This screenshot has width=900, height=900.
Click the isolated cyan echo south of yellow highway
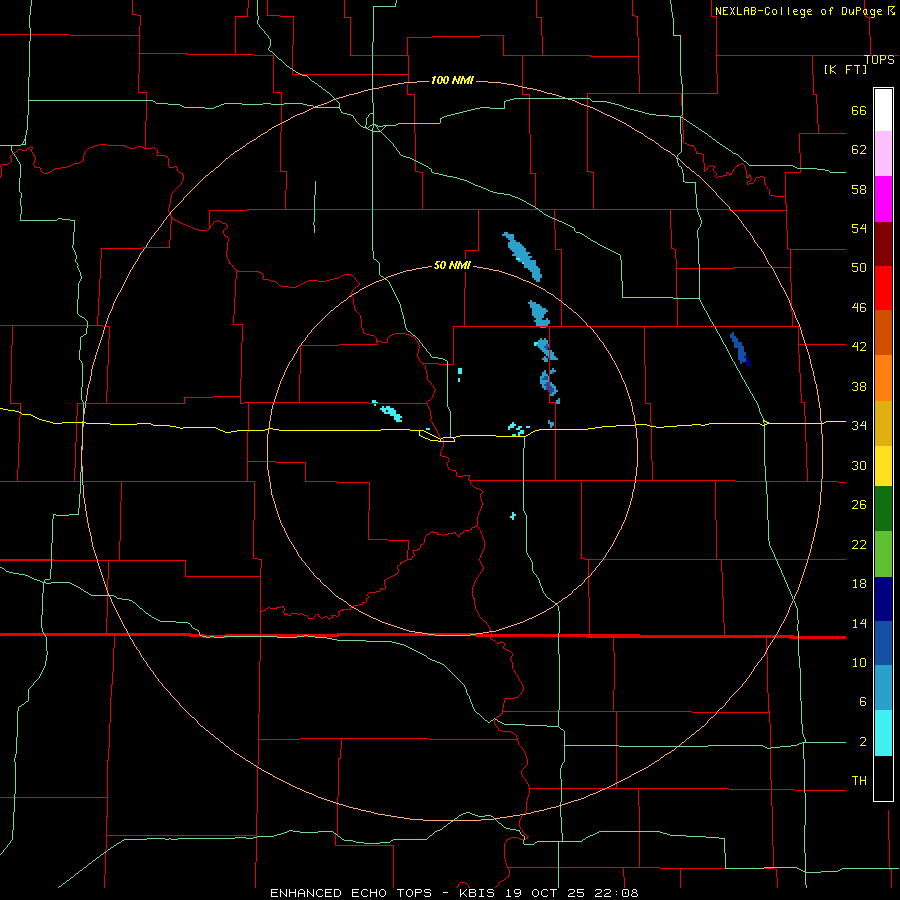513,516
